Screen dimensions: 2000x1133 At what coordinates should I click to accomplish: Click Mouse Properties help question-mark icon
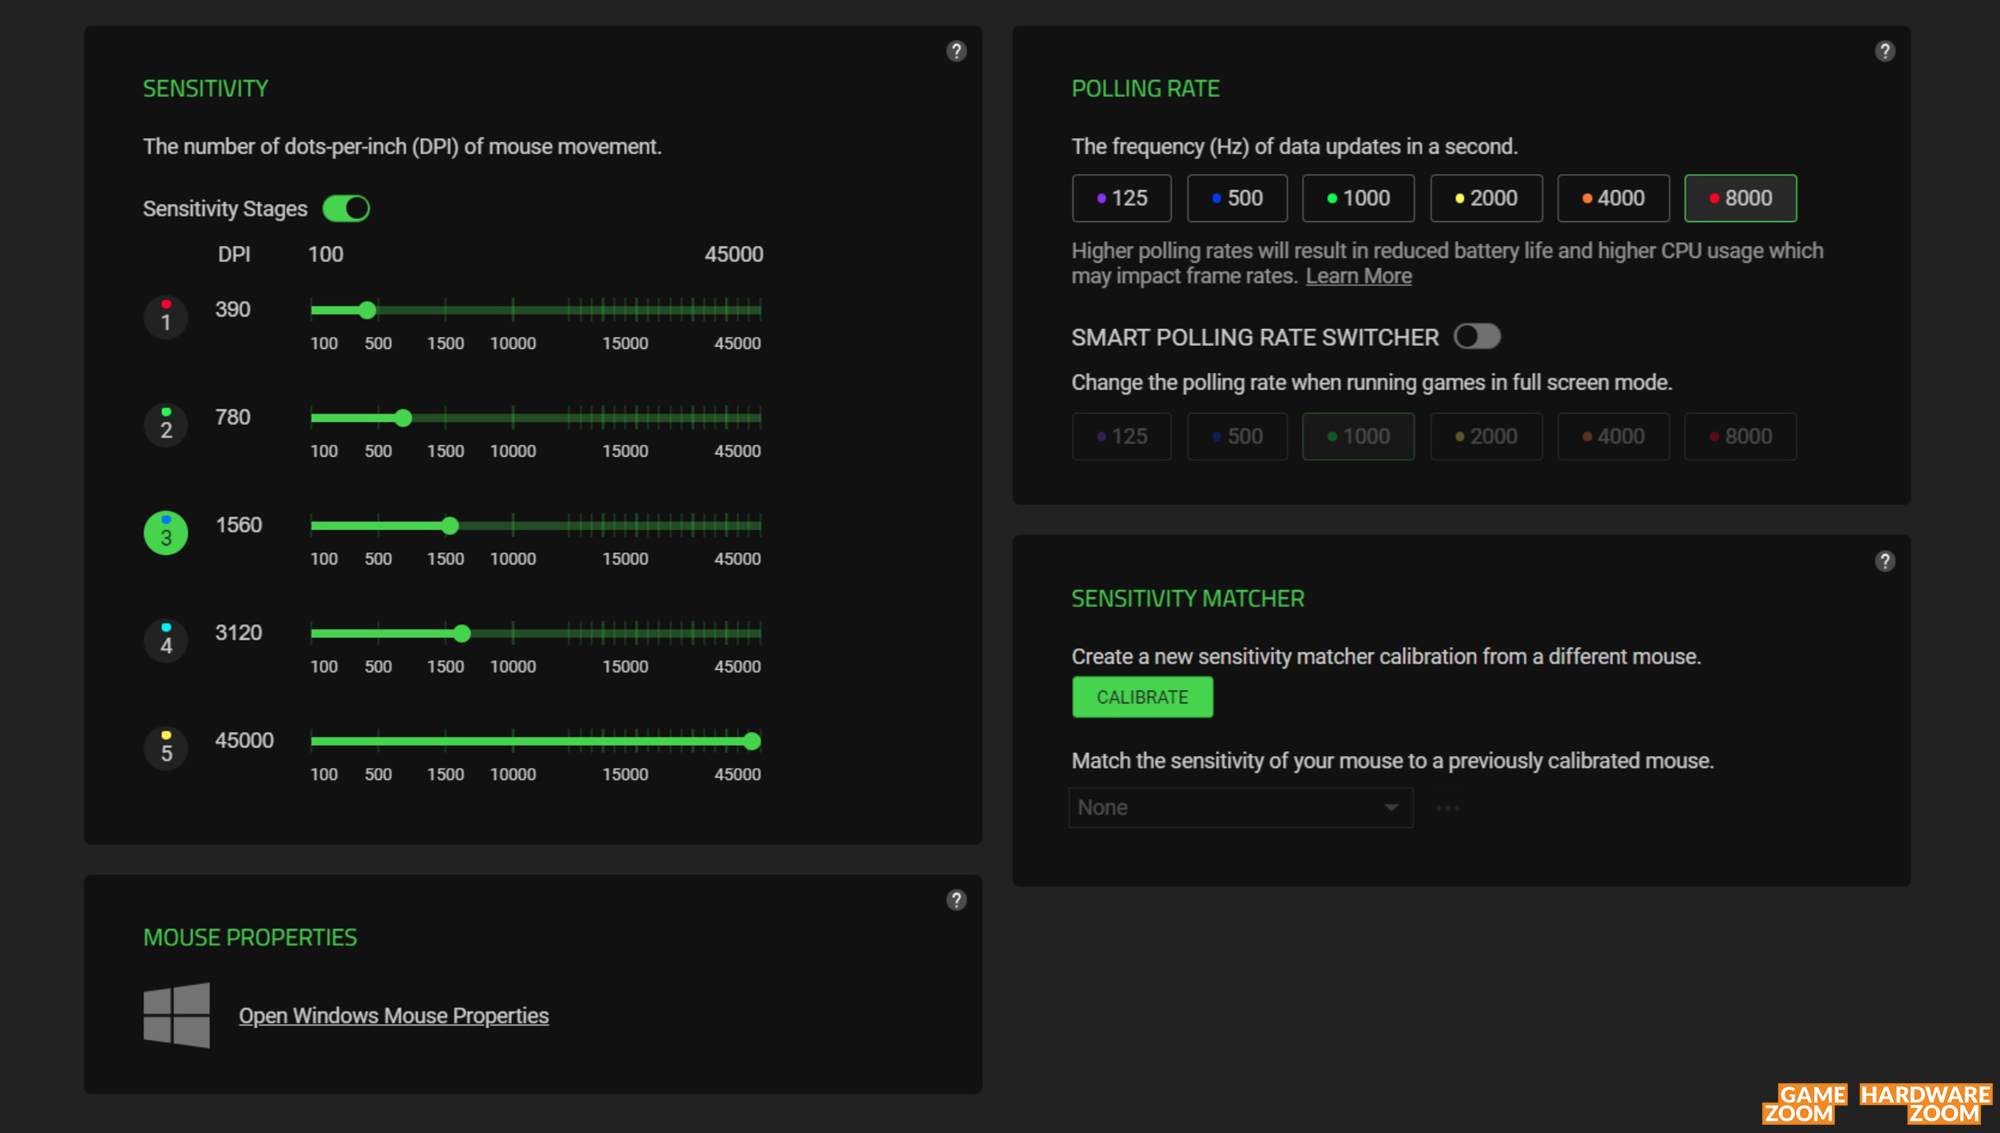(956, 900)
